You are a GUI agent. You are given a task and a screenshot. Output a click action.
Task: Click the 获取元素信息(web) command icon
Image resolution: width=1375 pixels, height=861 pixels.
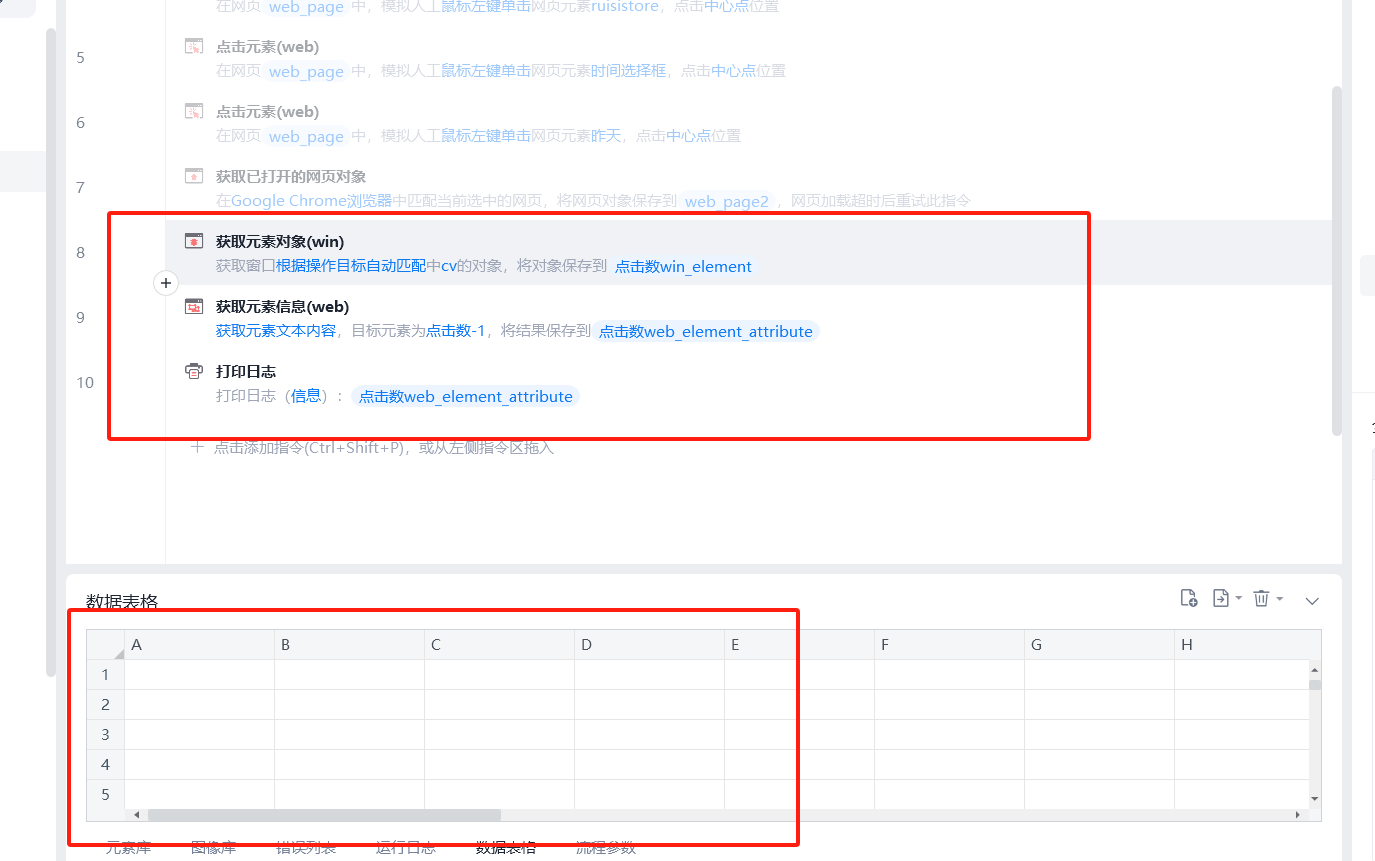[194, 306]
